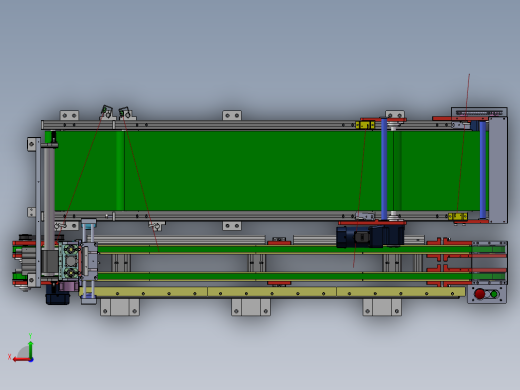Select the middle support foot at the bottom
This screenshot has width=520, height=390.
(251, 307)
